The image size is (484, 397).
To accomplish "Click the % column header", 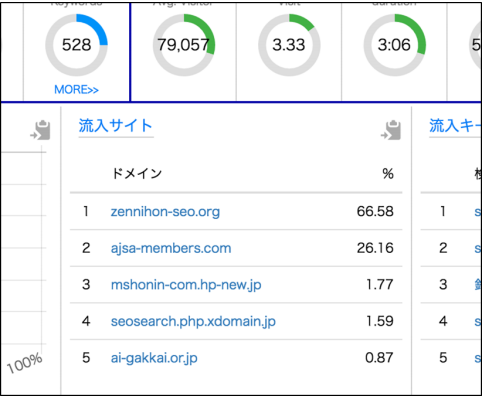I will point(388,174).
